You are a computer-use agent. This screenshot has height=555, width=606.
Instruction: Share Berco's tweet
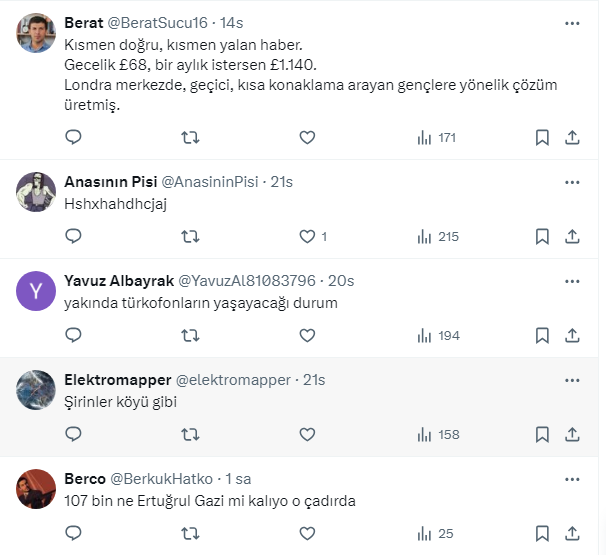572,533
